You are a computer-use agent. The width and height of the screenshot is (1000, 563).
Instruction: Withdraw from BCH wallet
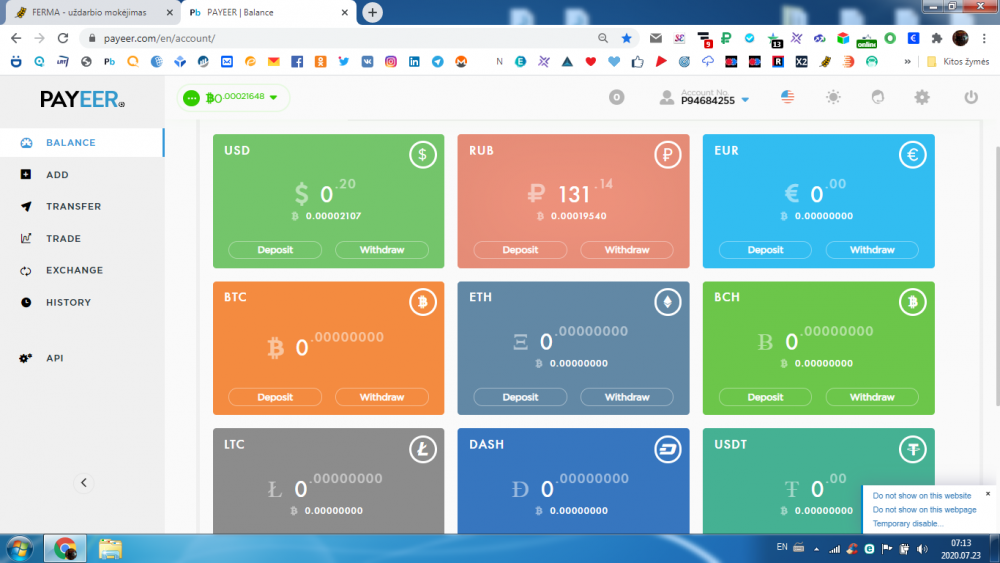point(872,397)
